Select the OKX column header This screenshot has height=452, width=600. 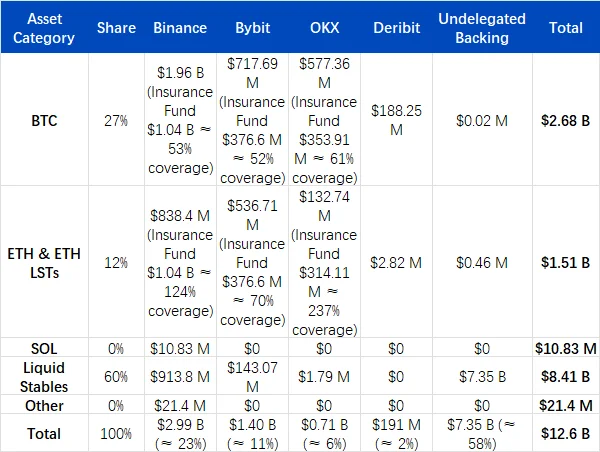[324, 29]
